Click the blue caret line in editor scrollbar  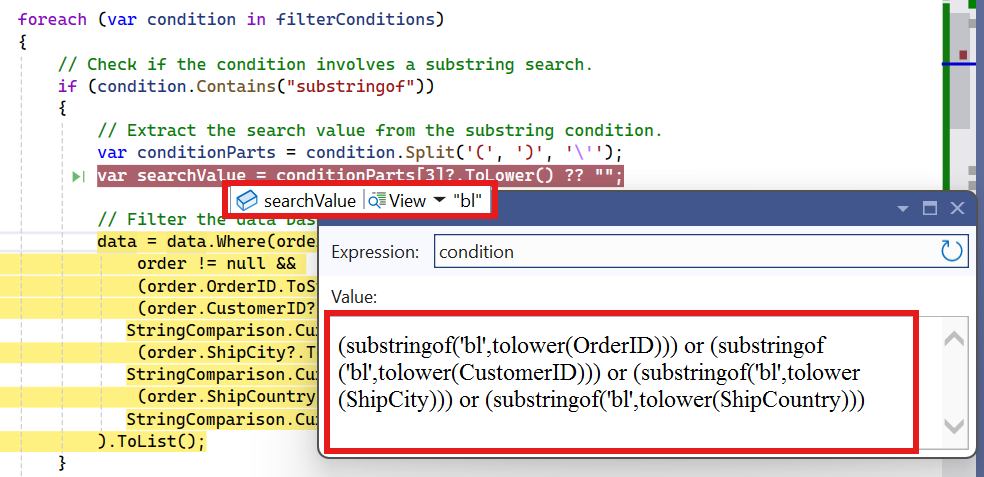tap(962, 64)
